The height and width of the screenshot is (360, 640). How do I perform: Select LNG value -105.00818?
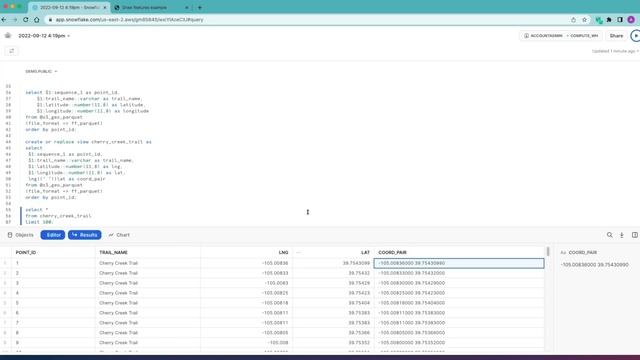[x=276, y=303]
